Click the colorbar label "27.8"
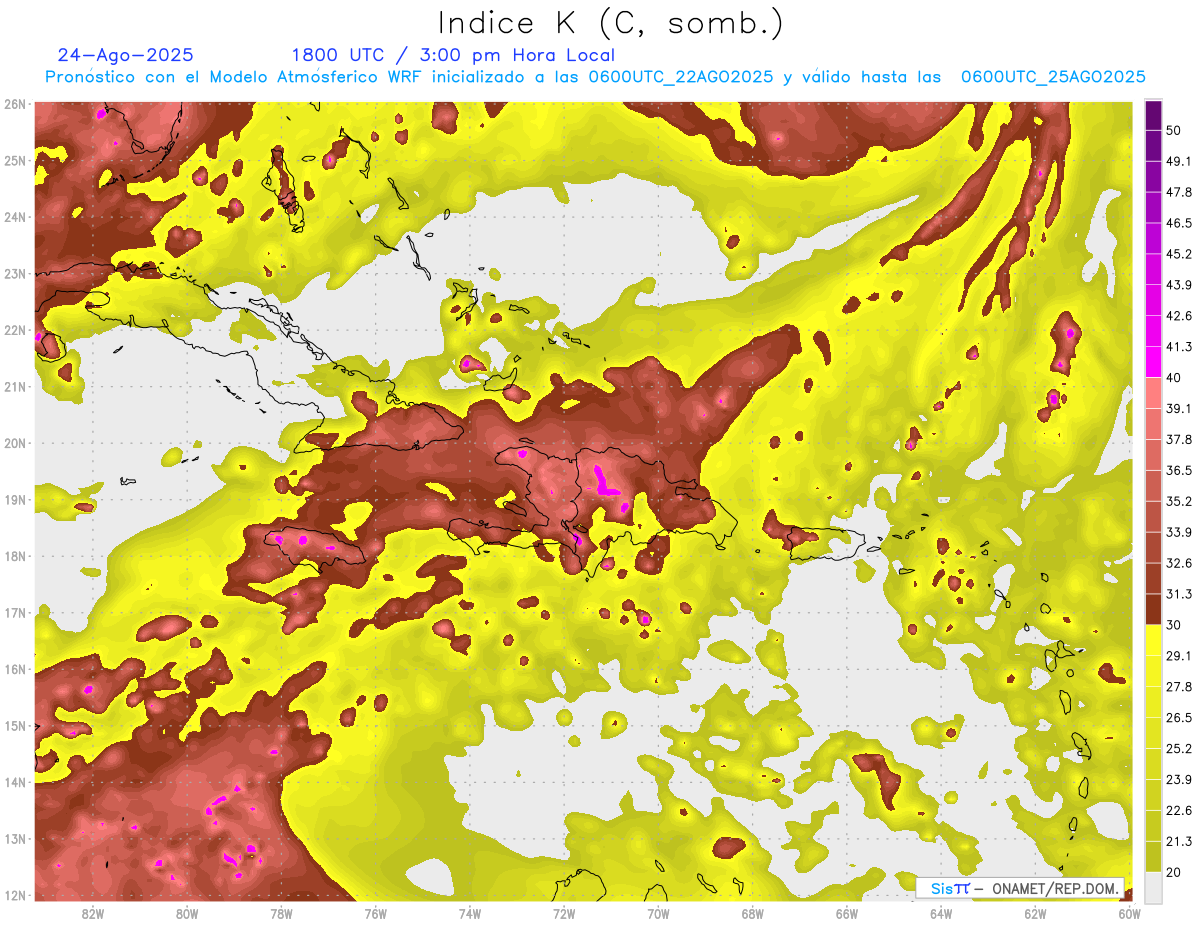Image resolution: width=1200 pixels, height=927 pixels. 1178,687
